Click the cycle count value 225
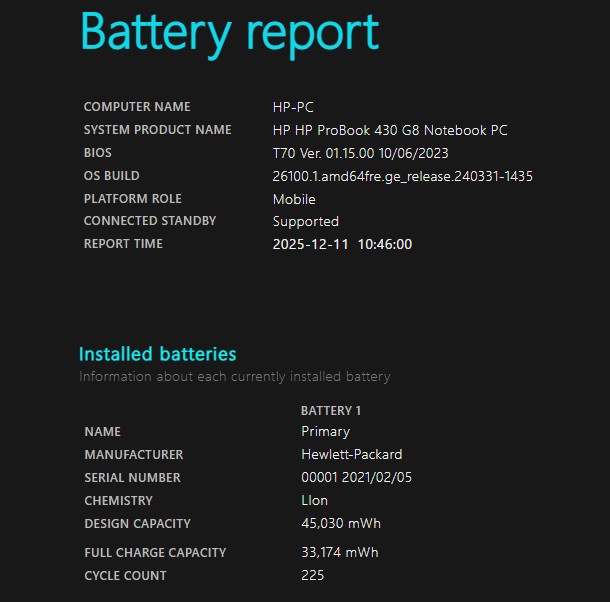 (312, 575)
